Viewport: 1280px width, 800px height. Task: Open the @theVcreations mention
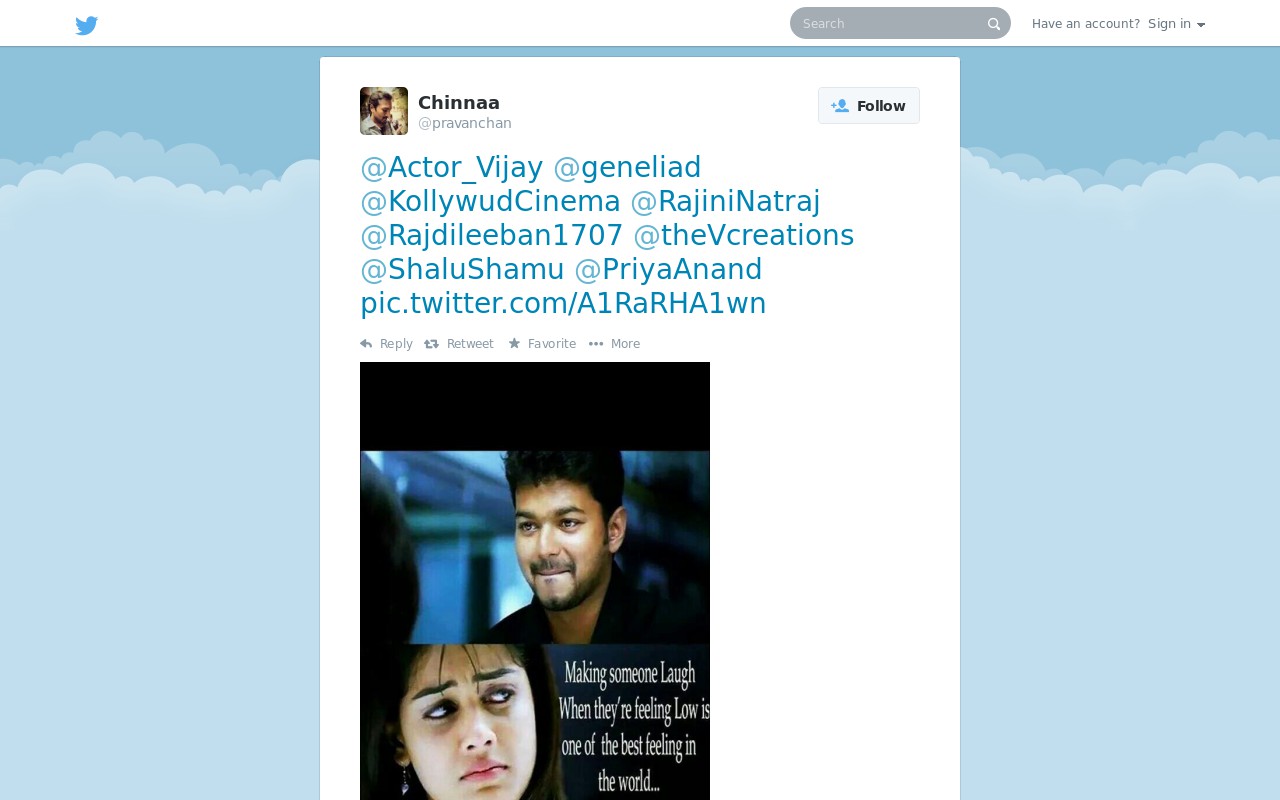coord(743,235)
